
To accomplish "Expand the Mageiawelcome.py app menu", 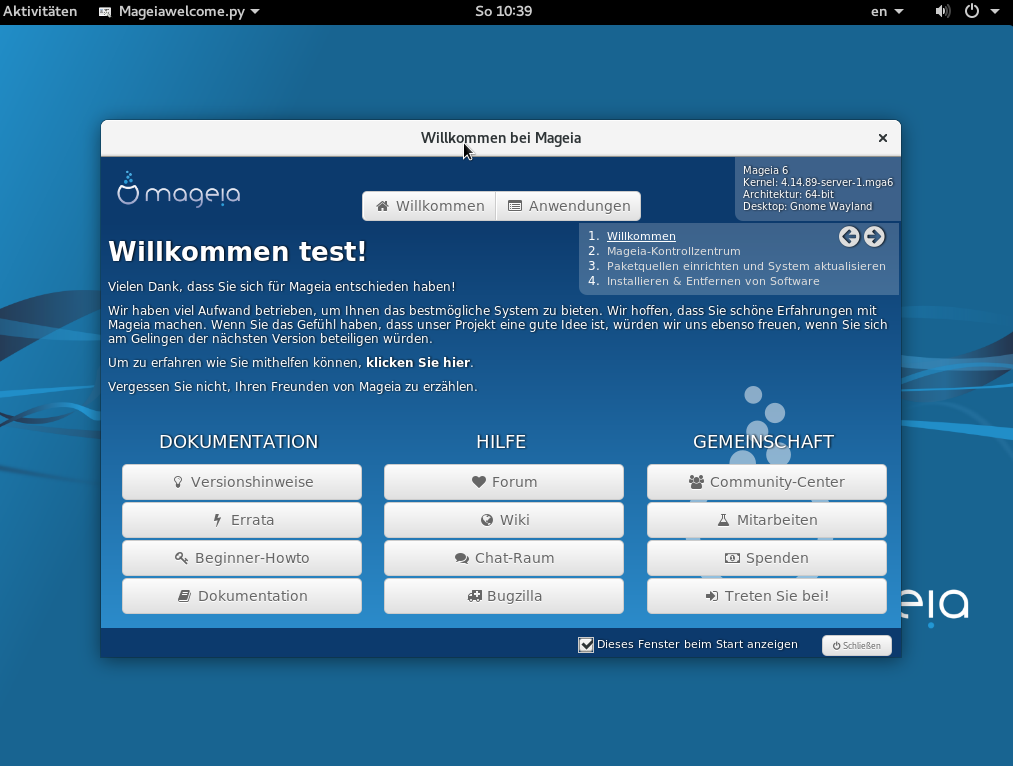I will [x=180, y=11].
